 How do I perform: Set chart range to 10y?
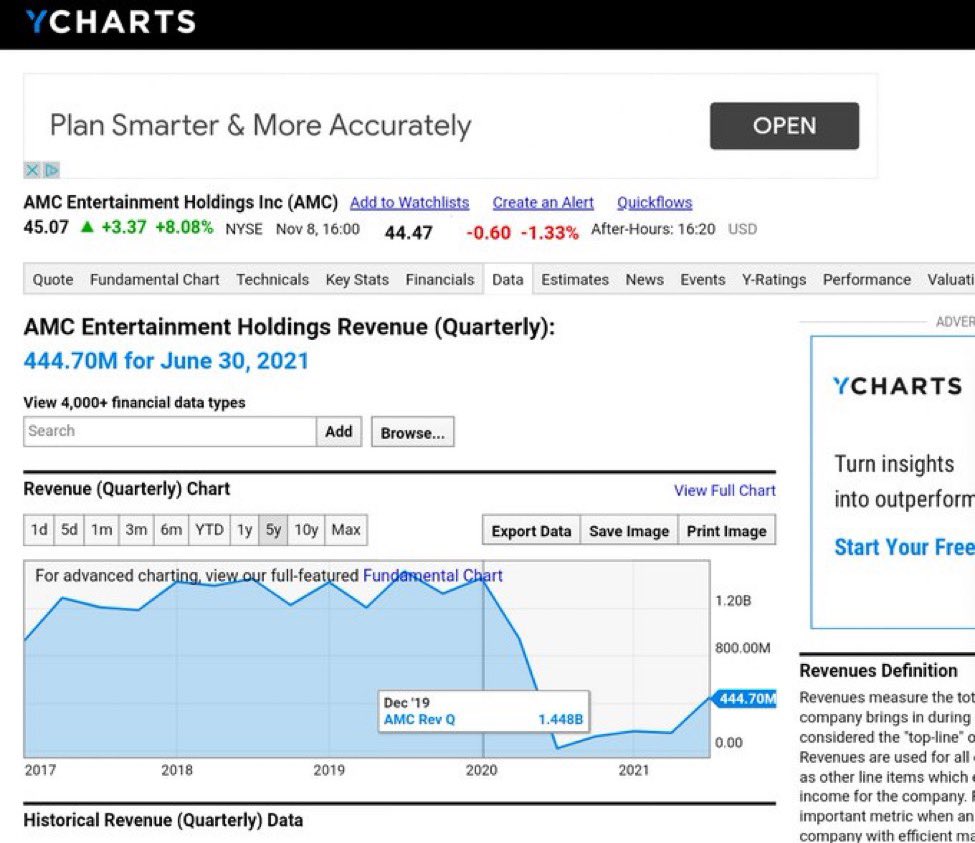point(306,530)
